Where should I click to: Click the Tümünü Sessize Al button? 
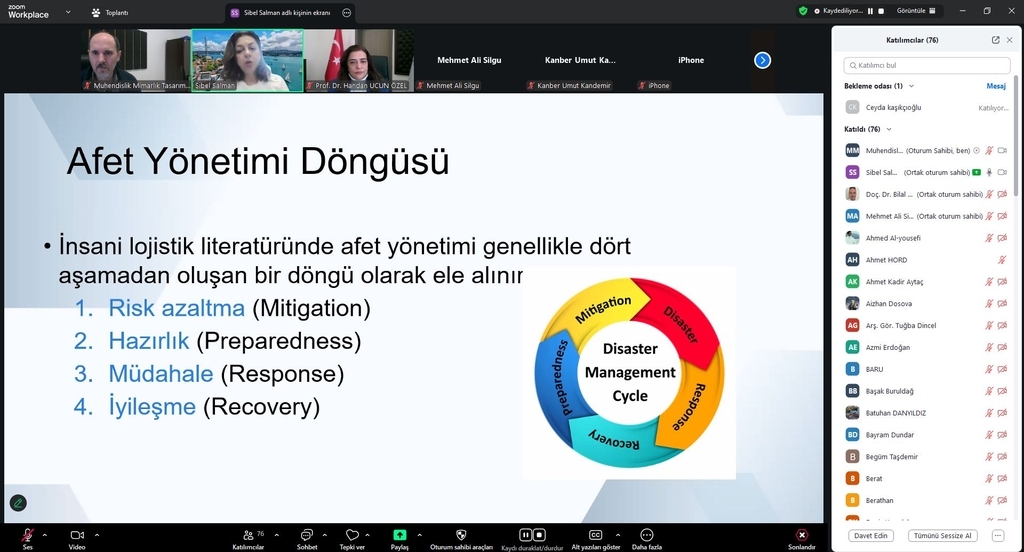tap(941, 536)
